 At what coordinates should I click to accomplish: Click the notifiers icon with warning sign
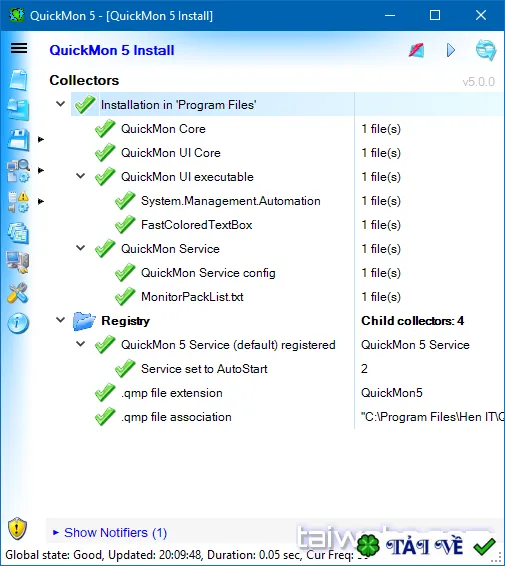pos(18,201)
